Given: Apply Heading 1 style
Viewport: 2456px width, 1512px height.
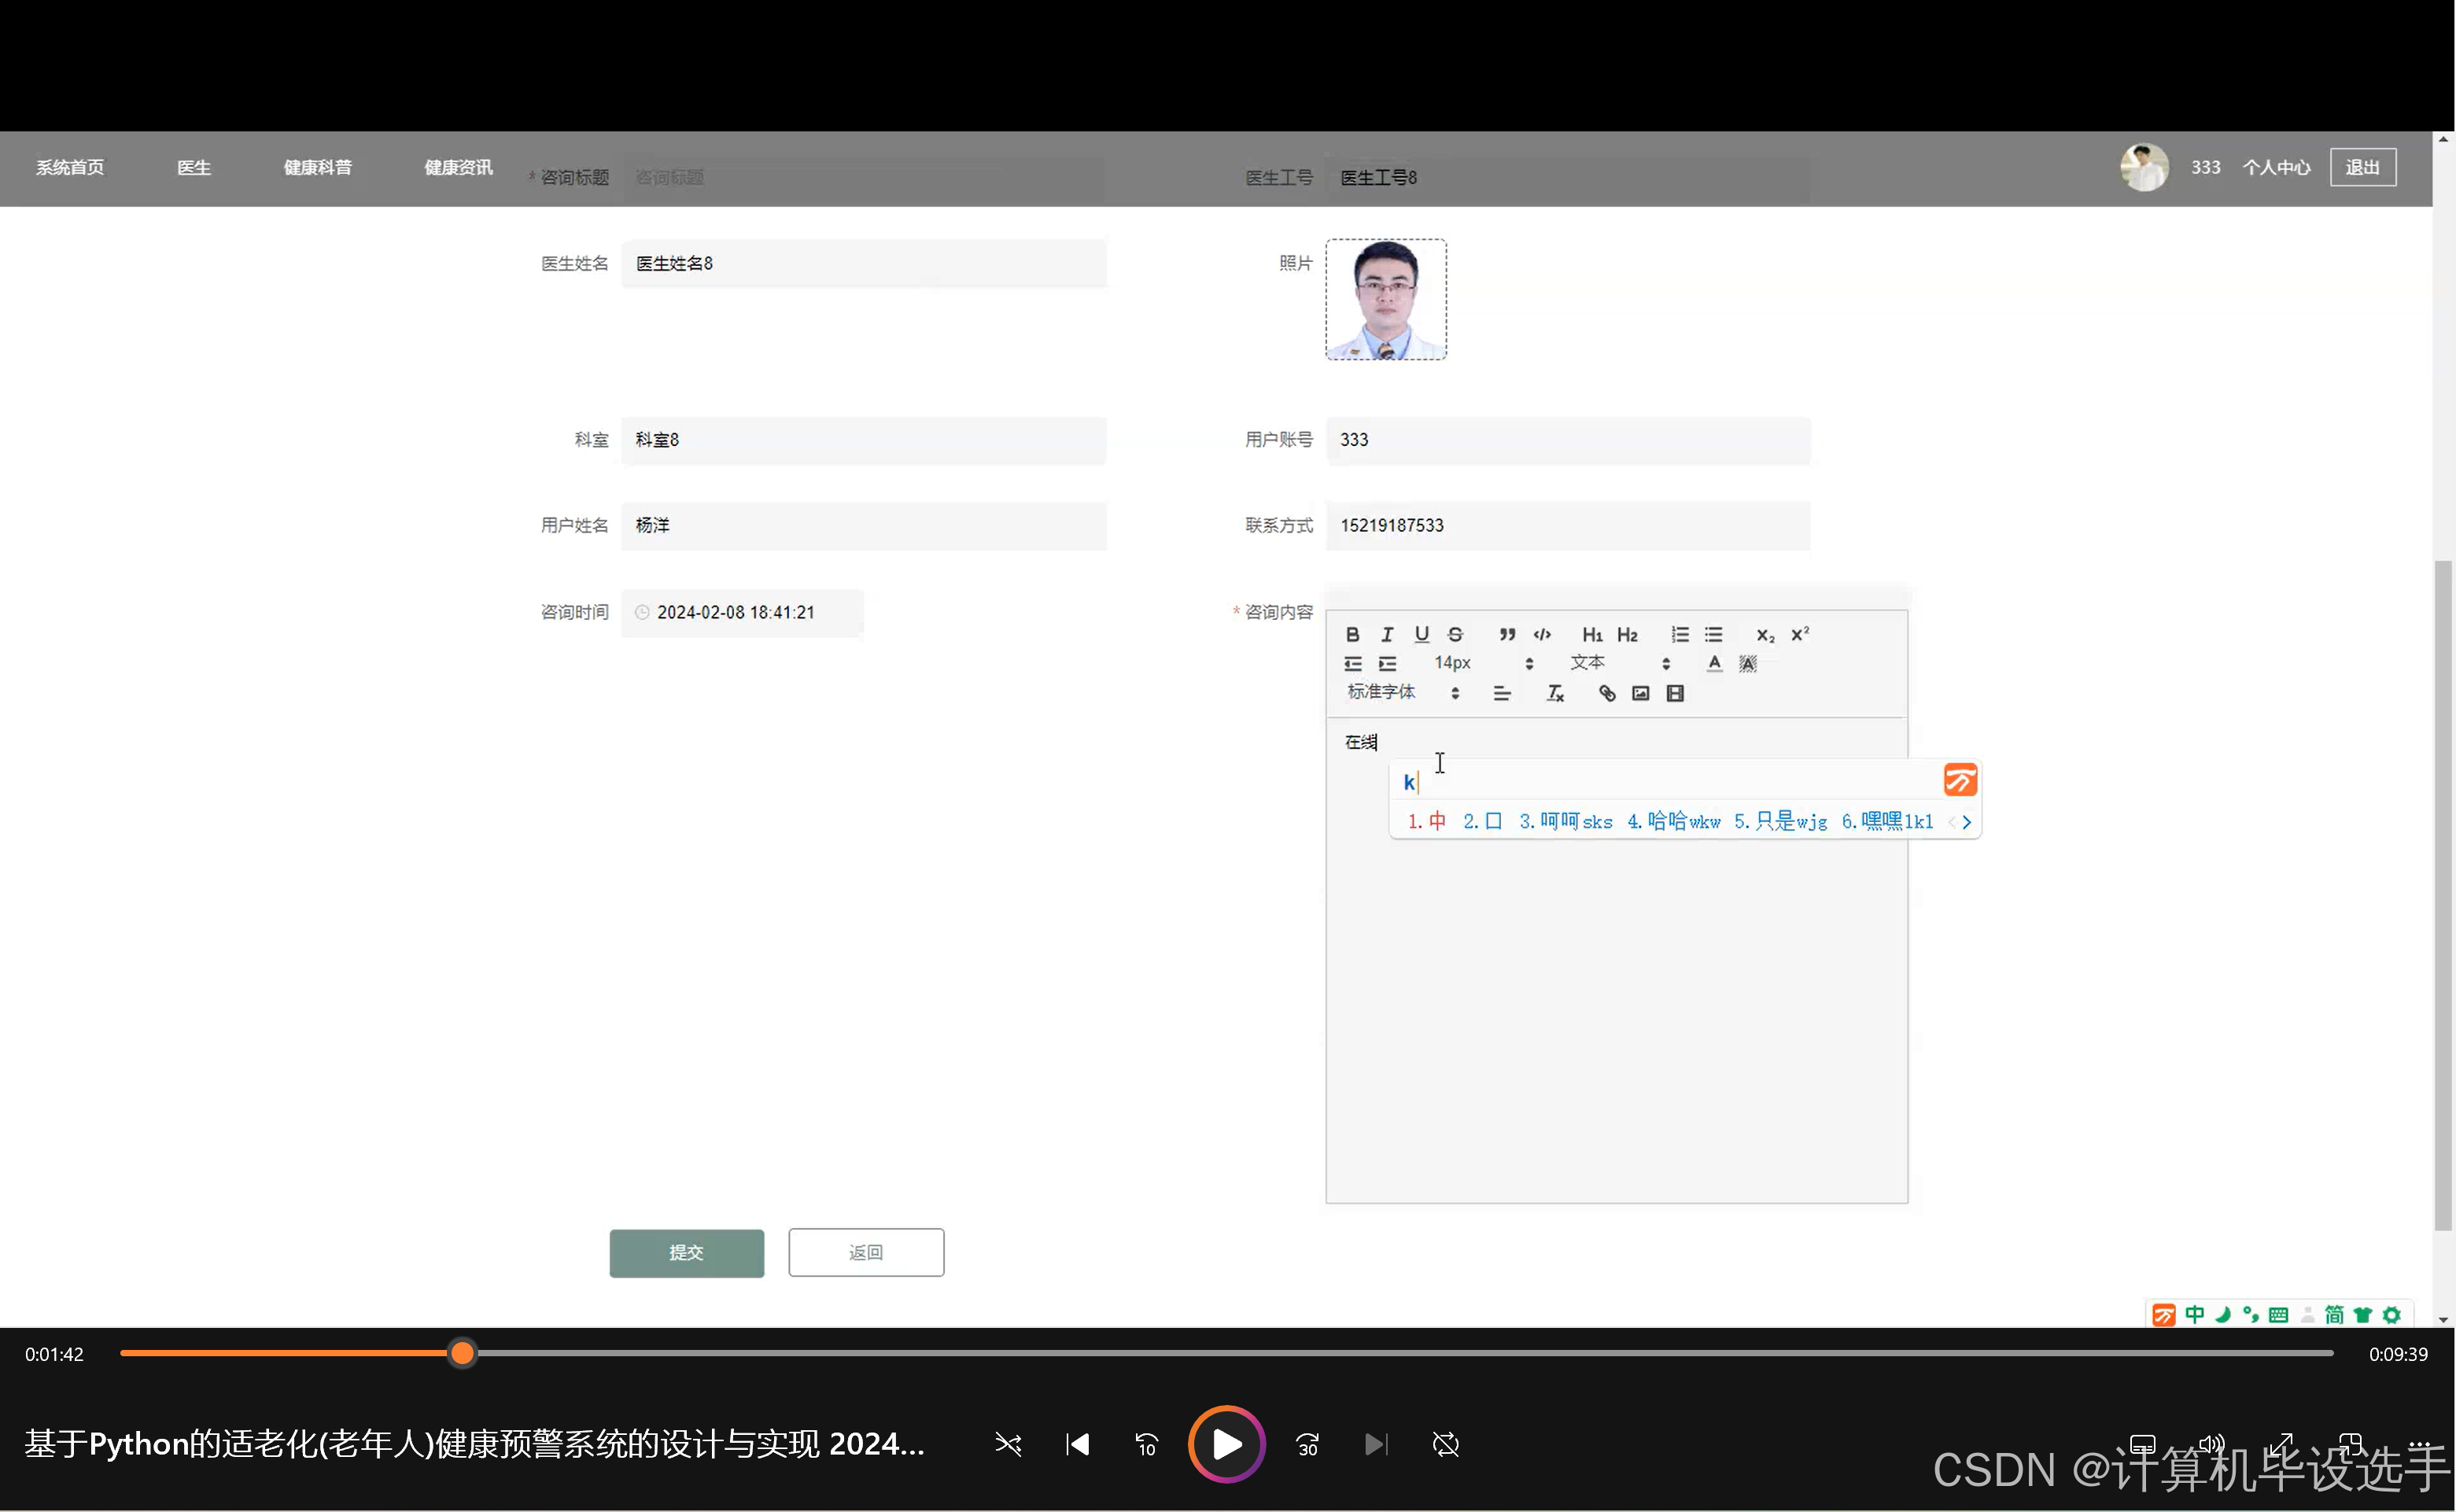Looking at the screenshot, I should [1592, 634].
